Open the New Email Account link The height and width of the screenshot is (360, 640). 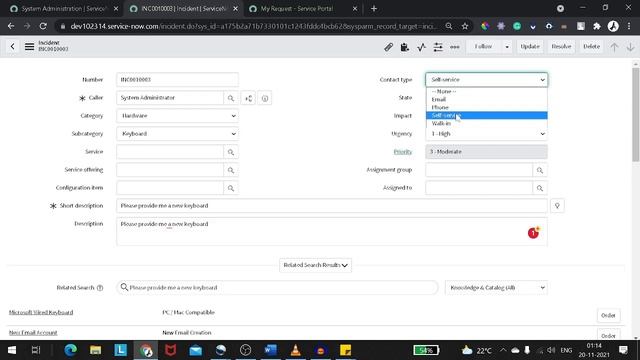click(x=33, y=333)
